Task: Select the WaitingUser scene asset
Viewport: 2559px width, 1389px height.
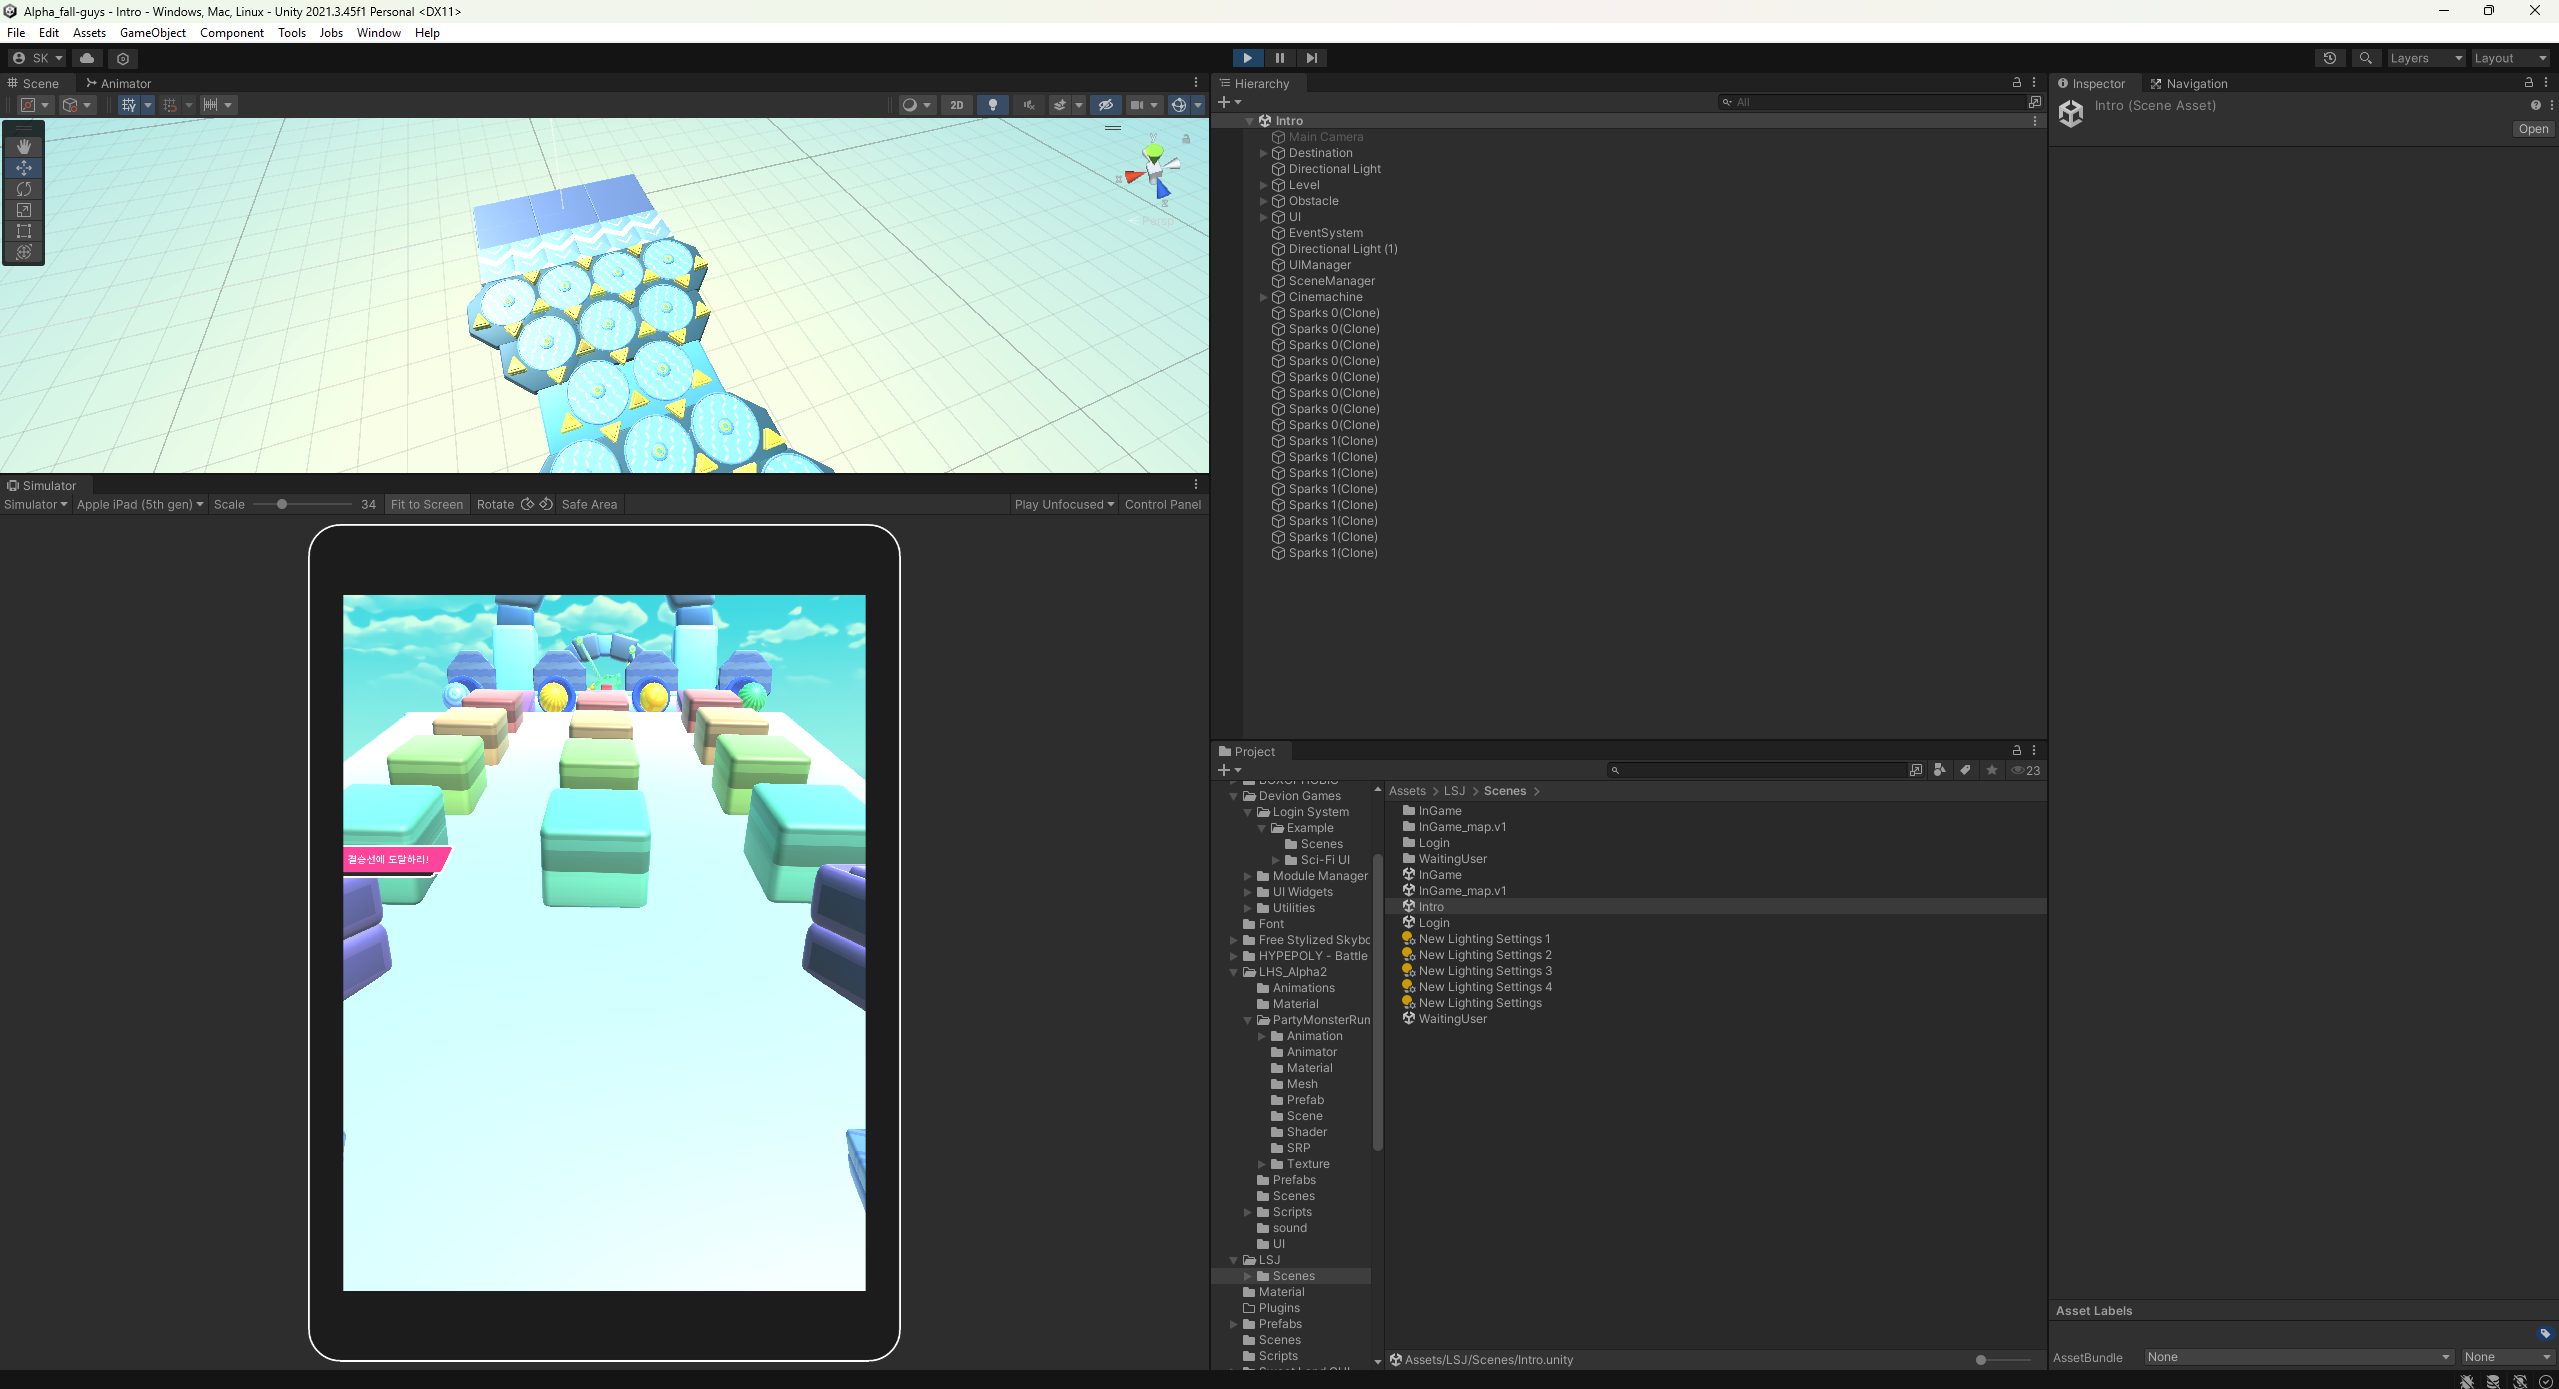Action: tap(1452, 1019)
